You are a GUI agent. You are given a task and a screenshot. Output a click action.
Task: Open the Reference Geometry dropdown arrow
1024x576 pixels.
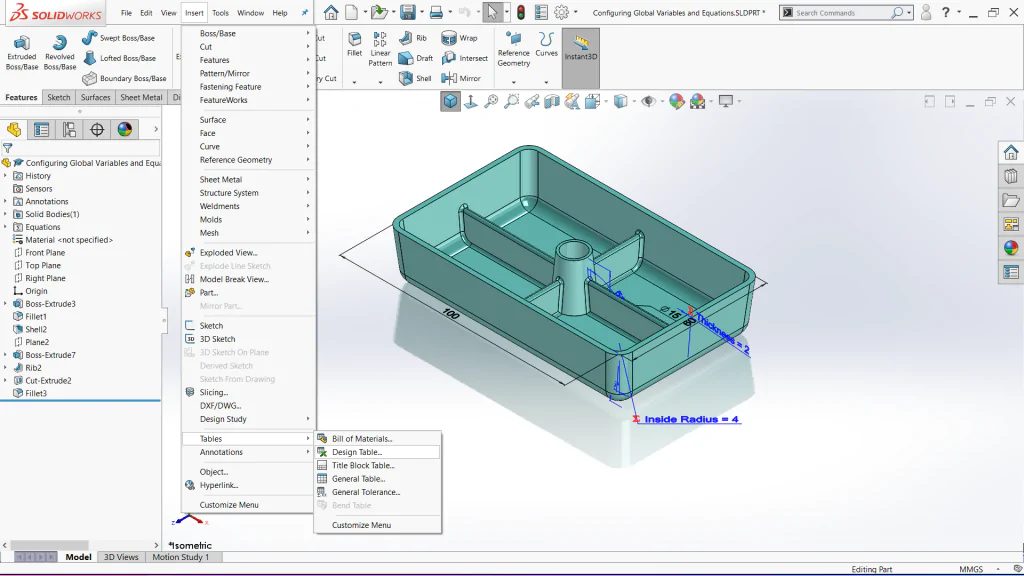click(x=513, y=82)
